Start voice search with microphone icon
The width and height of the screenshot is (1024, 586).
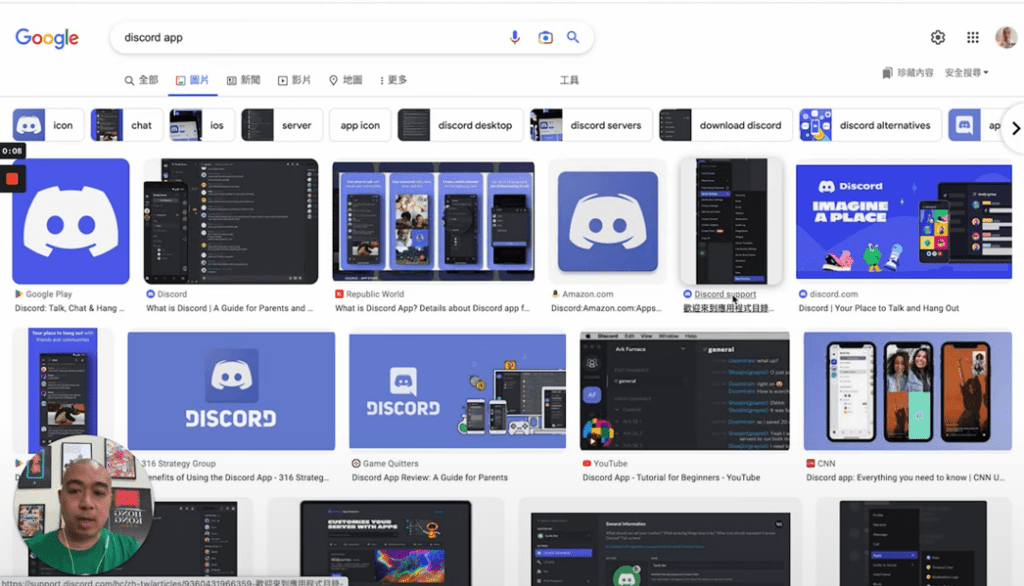[x=515, y=37]
